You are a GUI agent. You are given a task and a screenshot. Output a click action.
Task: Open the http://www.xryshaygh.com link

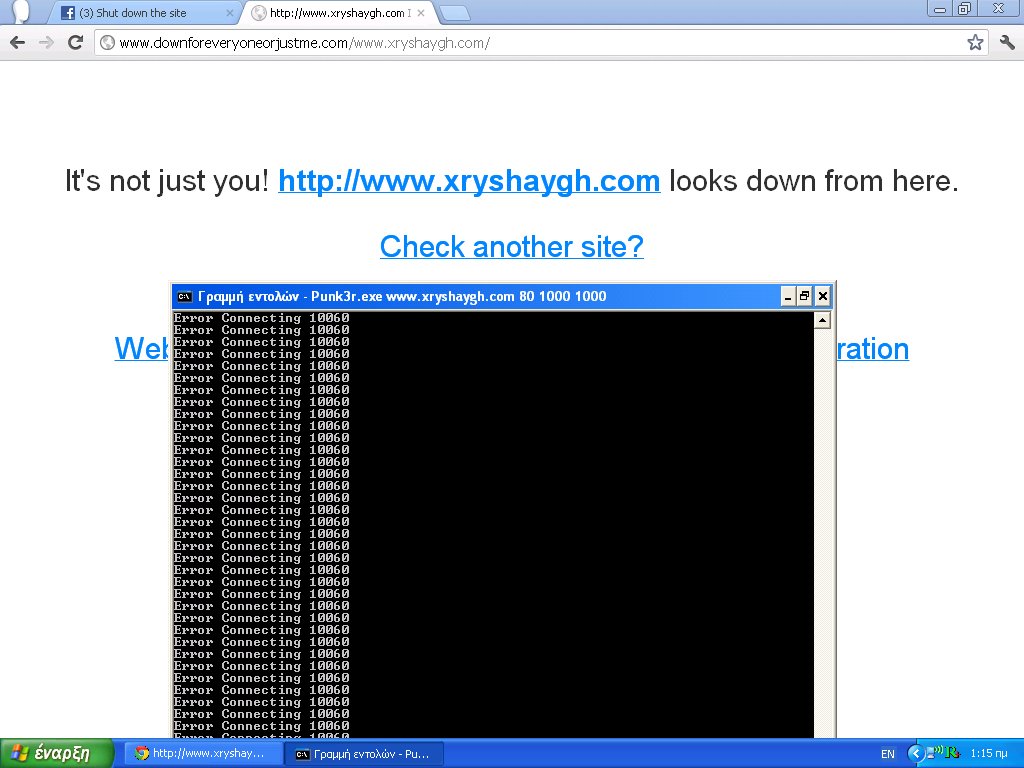click(469, 181)
